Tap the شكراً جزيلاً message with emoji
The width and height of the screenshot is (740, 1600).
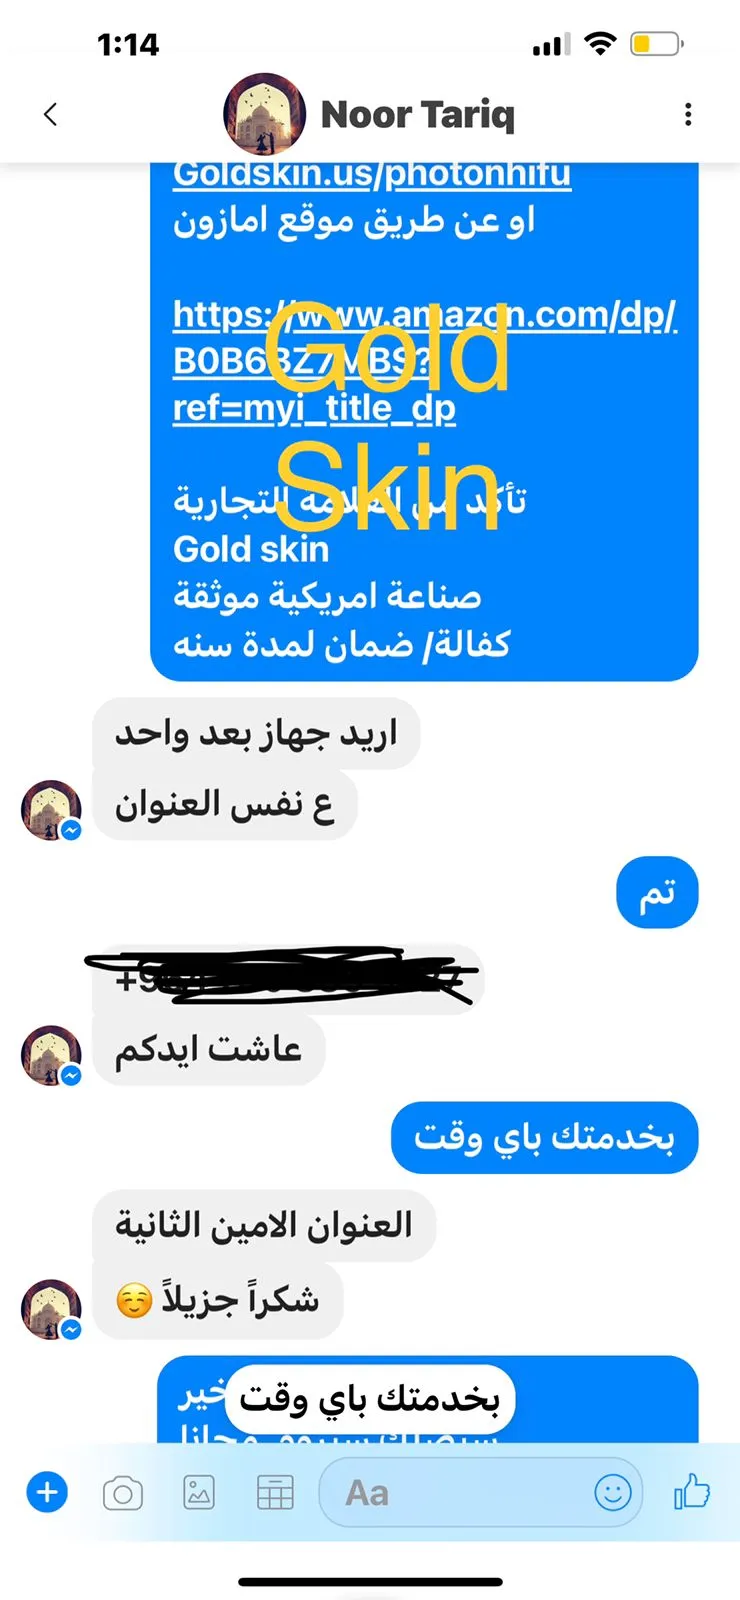point(218,1300)
